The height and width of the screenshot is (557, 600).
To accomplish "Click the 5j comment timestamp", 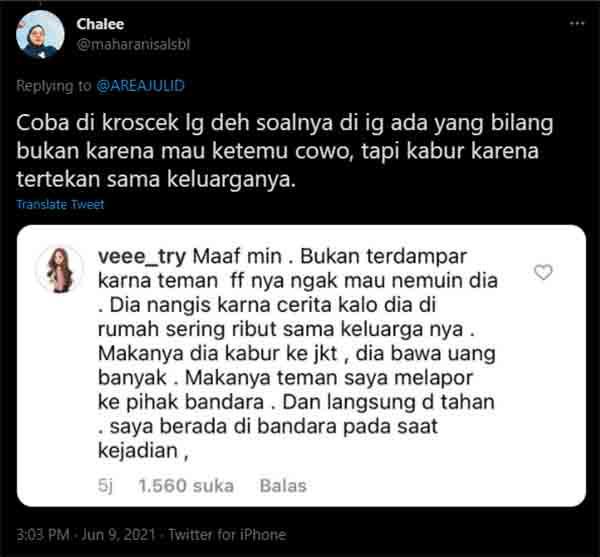I will pos(105,486).
